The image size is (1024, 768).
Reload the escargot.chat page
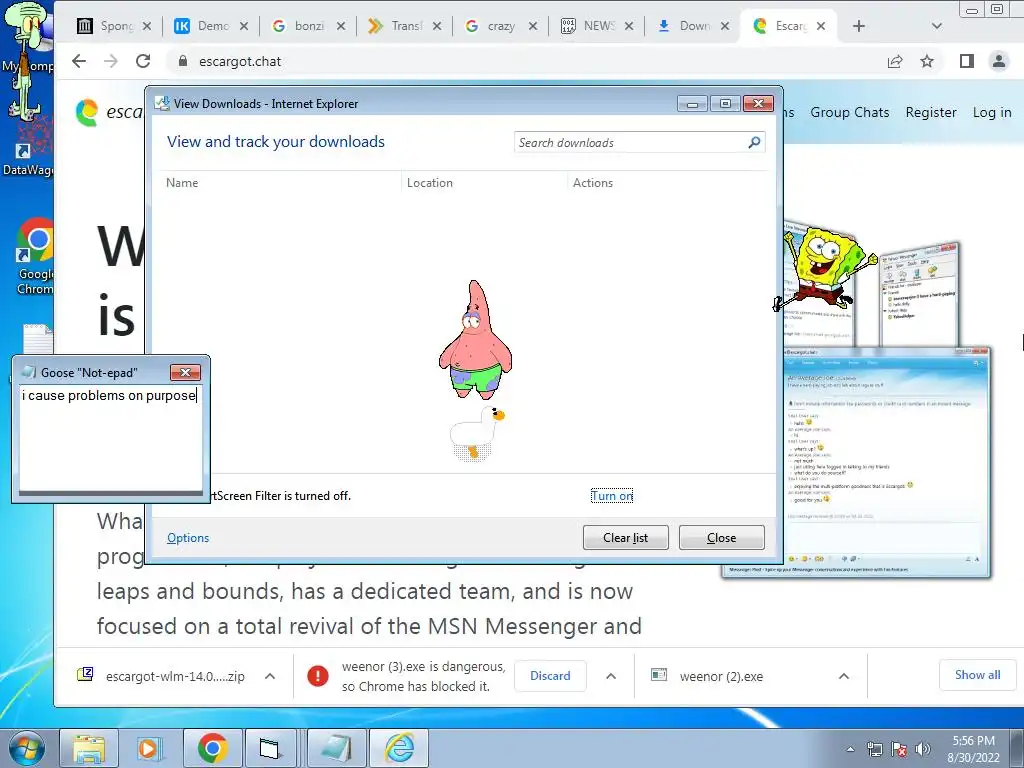tap(143, 61)
